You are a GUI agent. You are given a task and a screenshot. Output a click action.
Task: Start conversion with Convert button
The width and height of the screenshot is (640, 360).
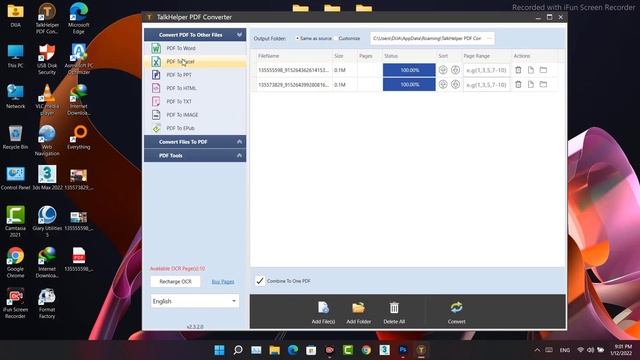[456, 313]
